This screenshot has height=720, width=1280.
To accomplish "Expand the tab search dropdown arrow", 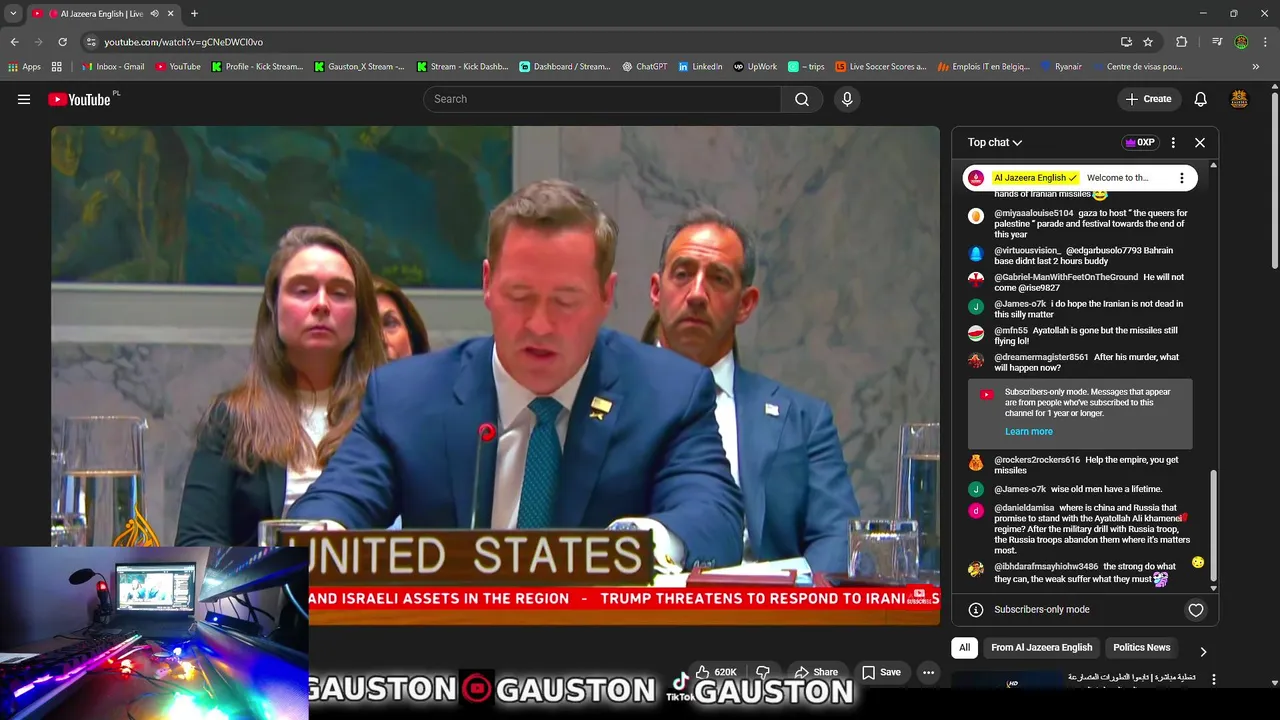I will tap(13, 13).
